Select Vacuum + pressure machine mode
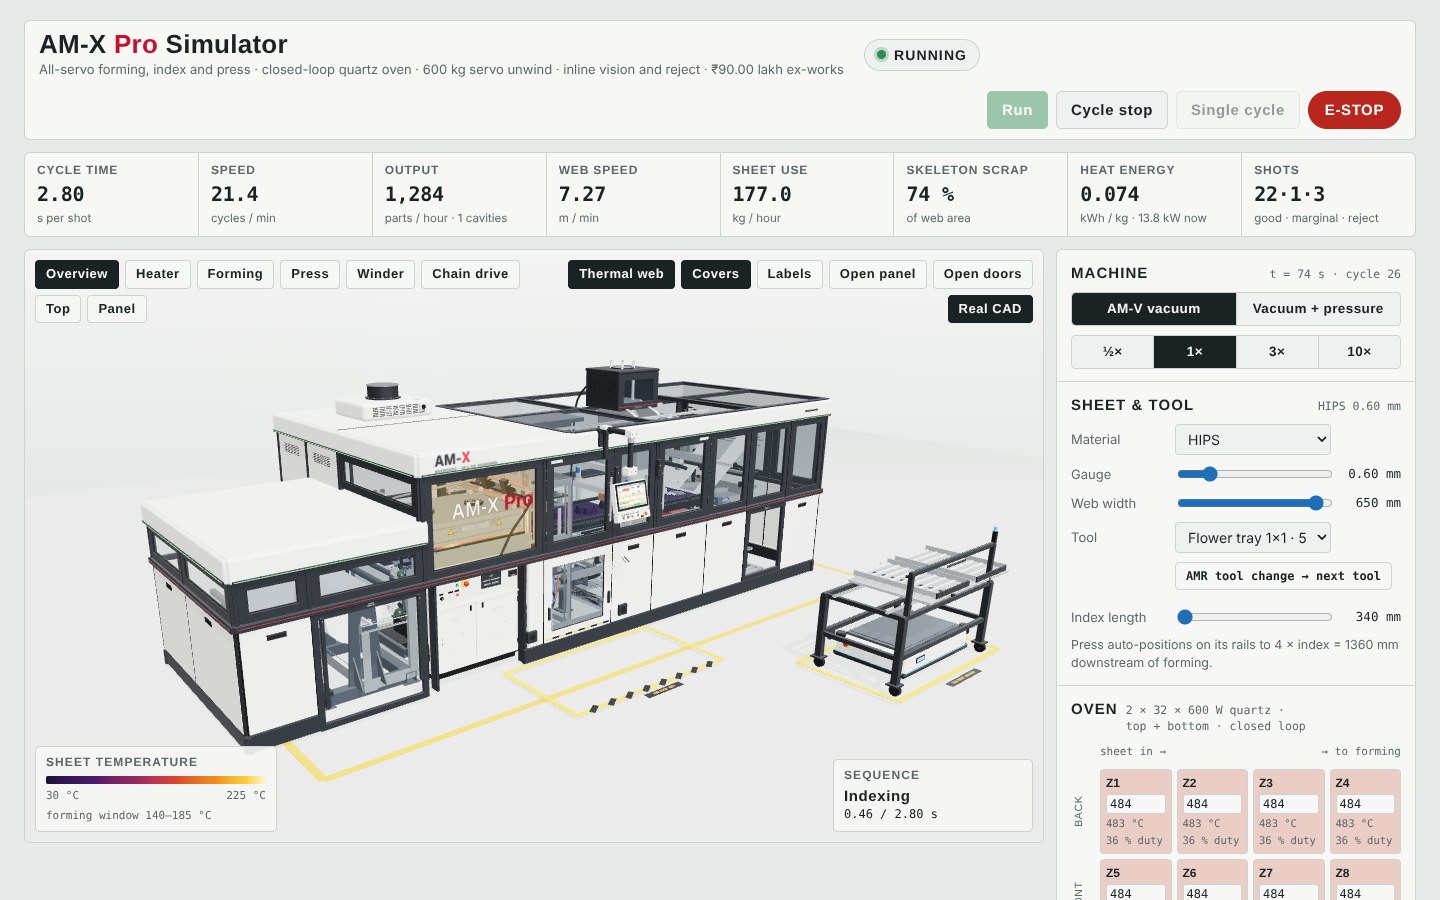Viewport: 1440px width, 900px height. [x=1318, y=309]
